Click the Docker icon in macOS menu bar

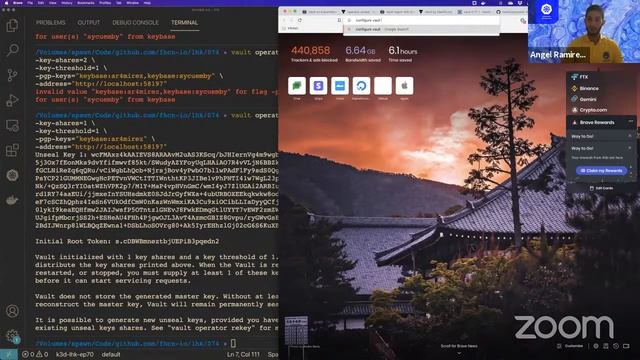point(483,3)
